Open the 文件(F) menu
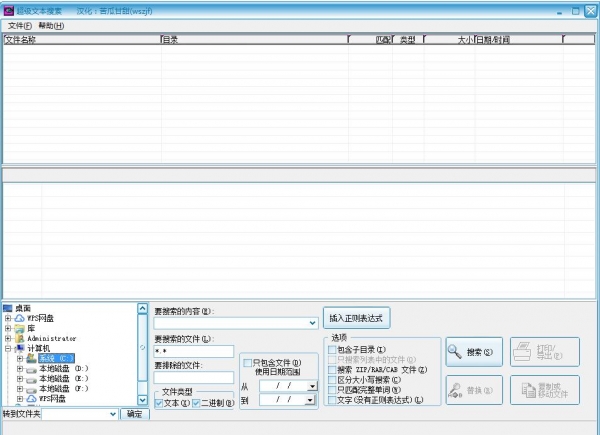 19,25
